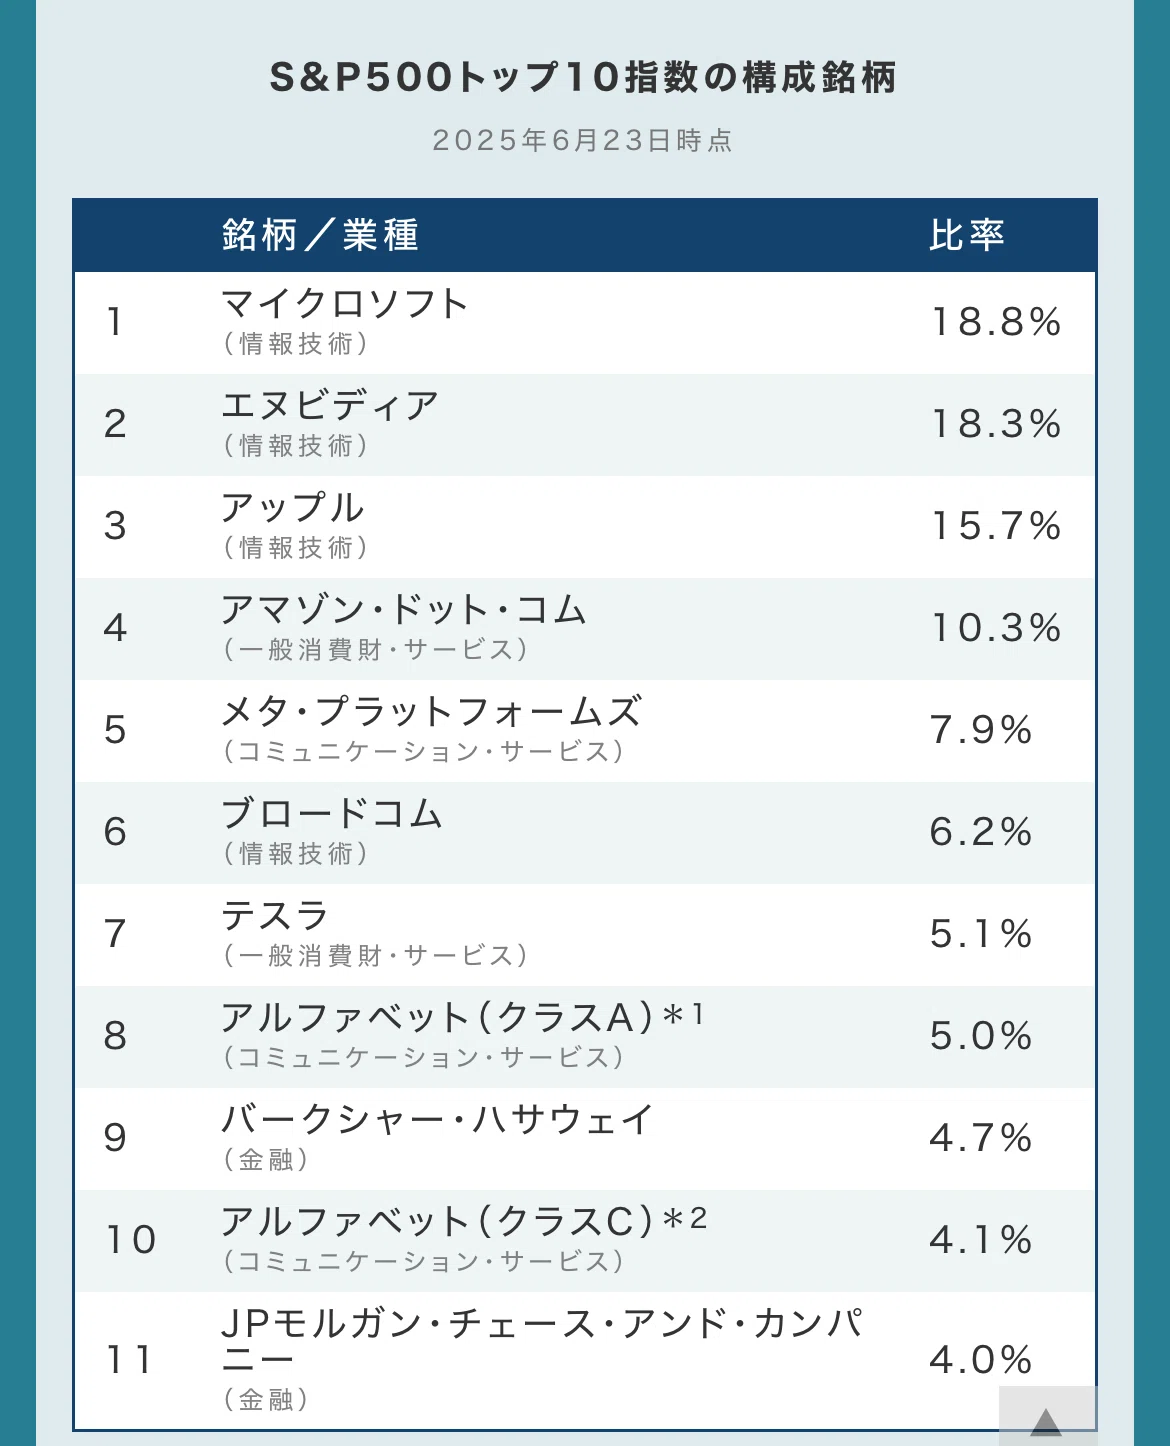
Task: Click the アップル company name
Action: pyautogui.click(x=293, y=507)
